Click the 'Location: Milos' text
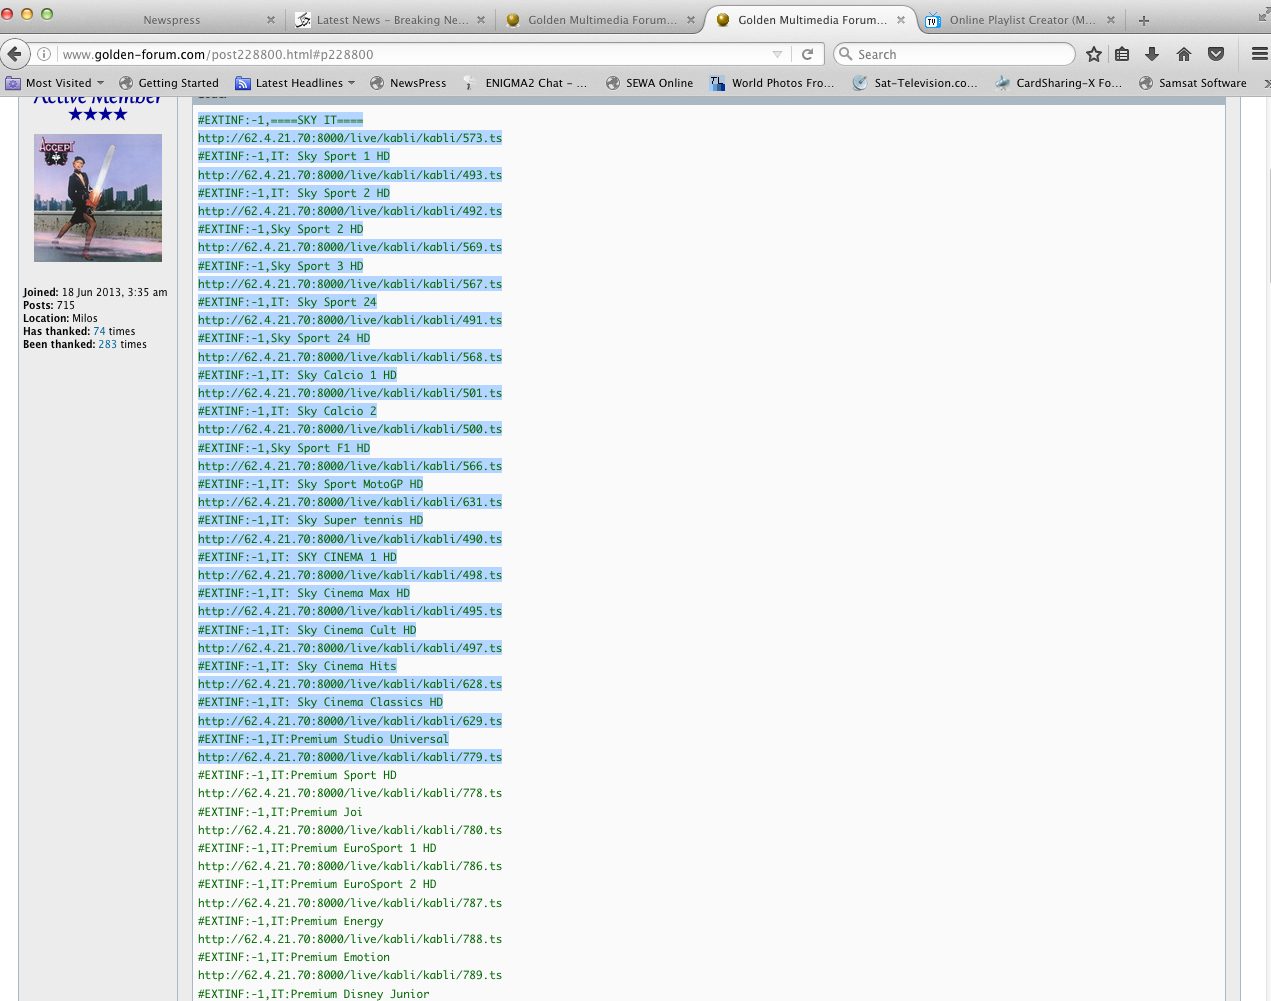1271x1001 pixels. pos(60,318)
